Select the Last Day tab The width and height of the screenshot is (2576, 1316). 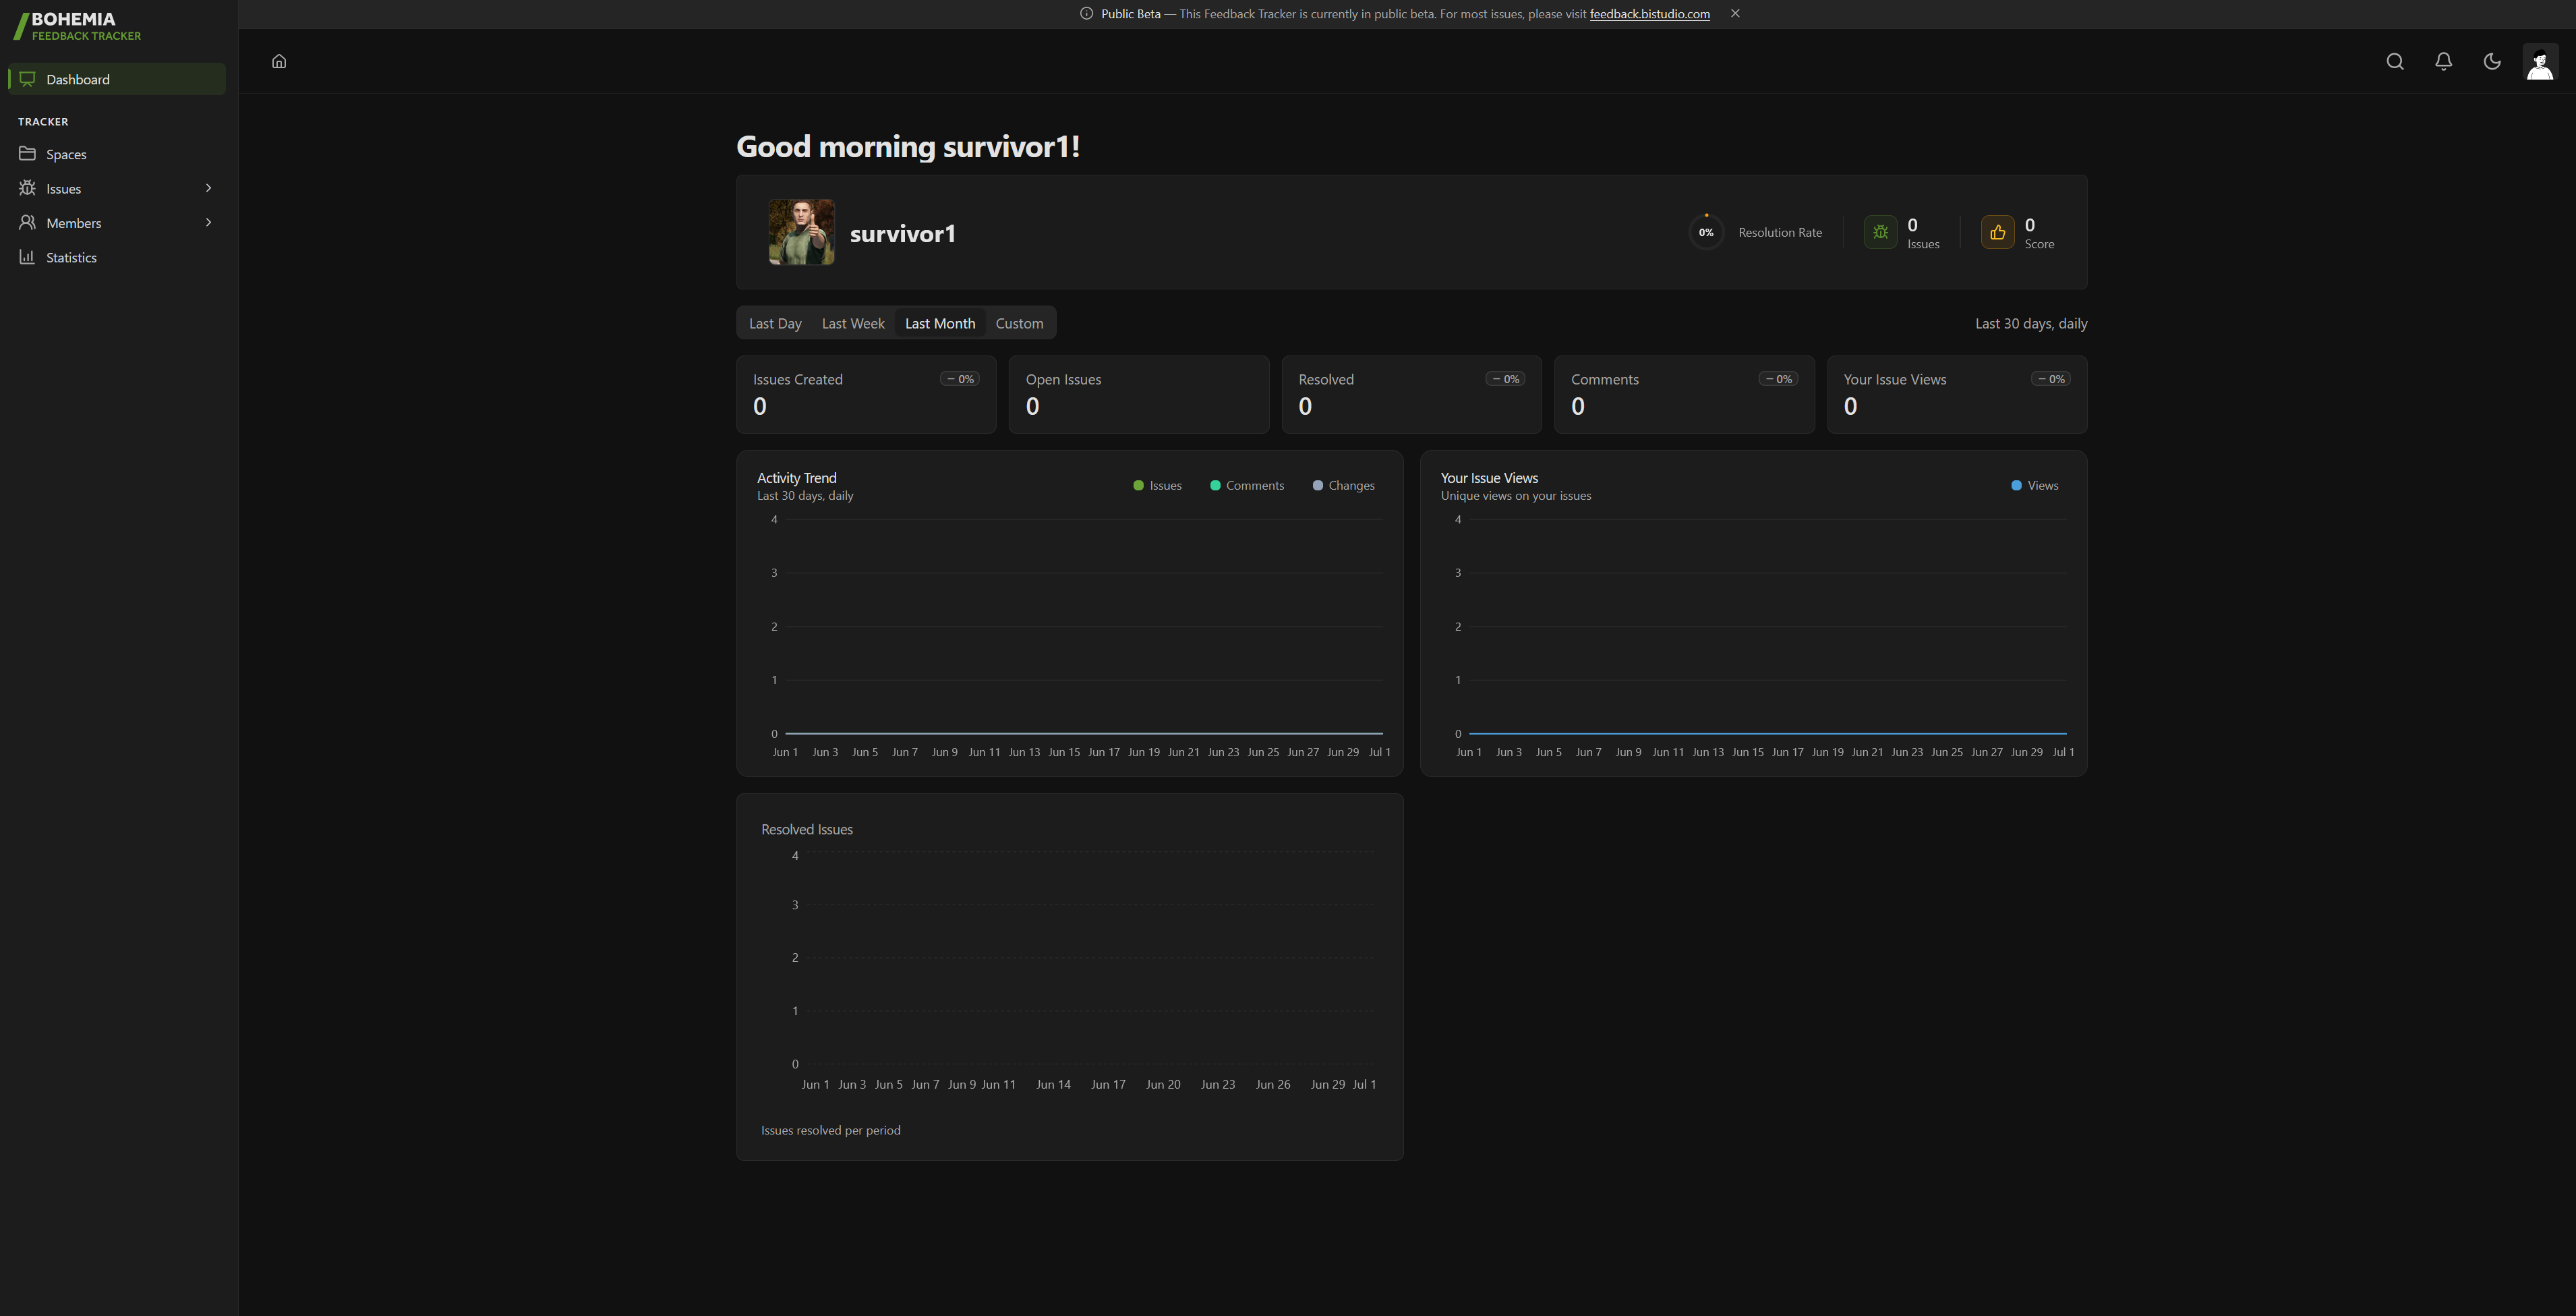775,323
